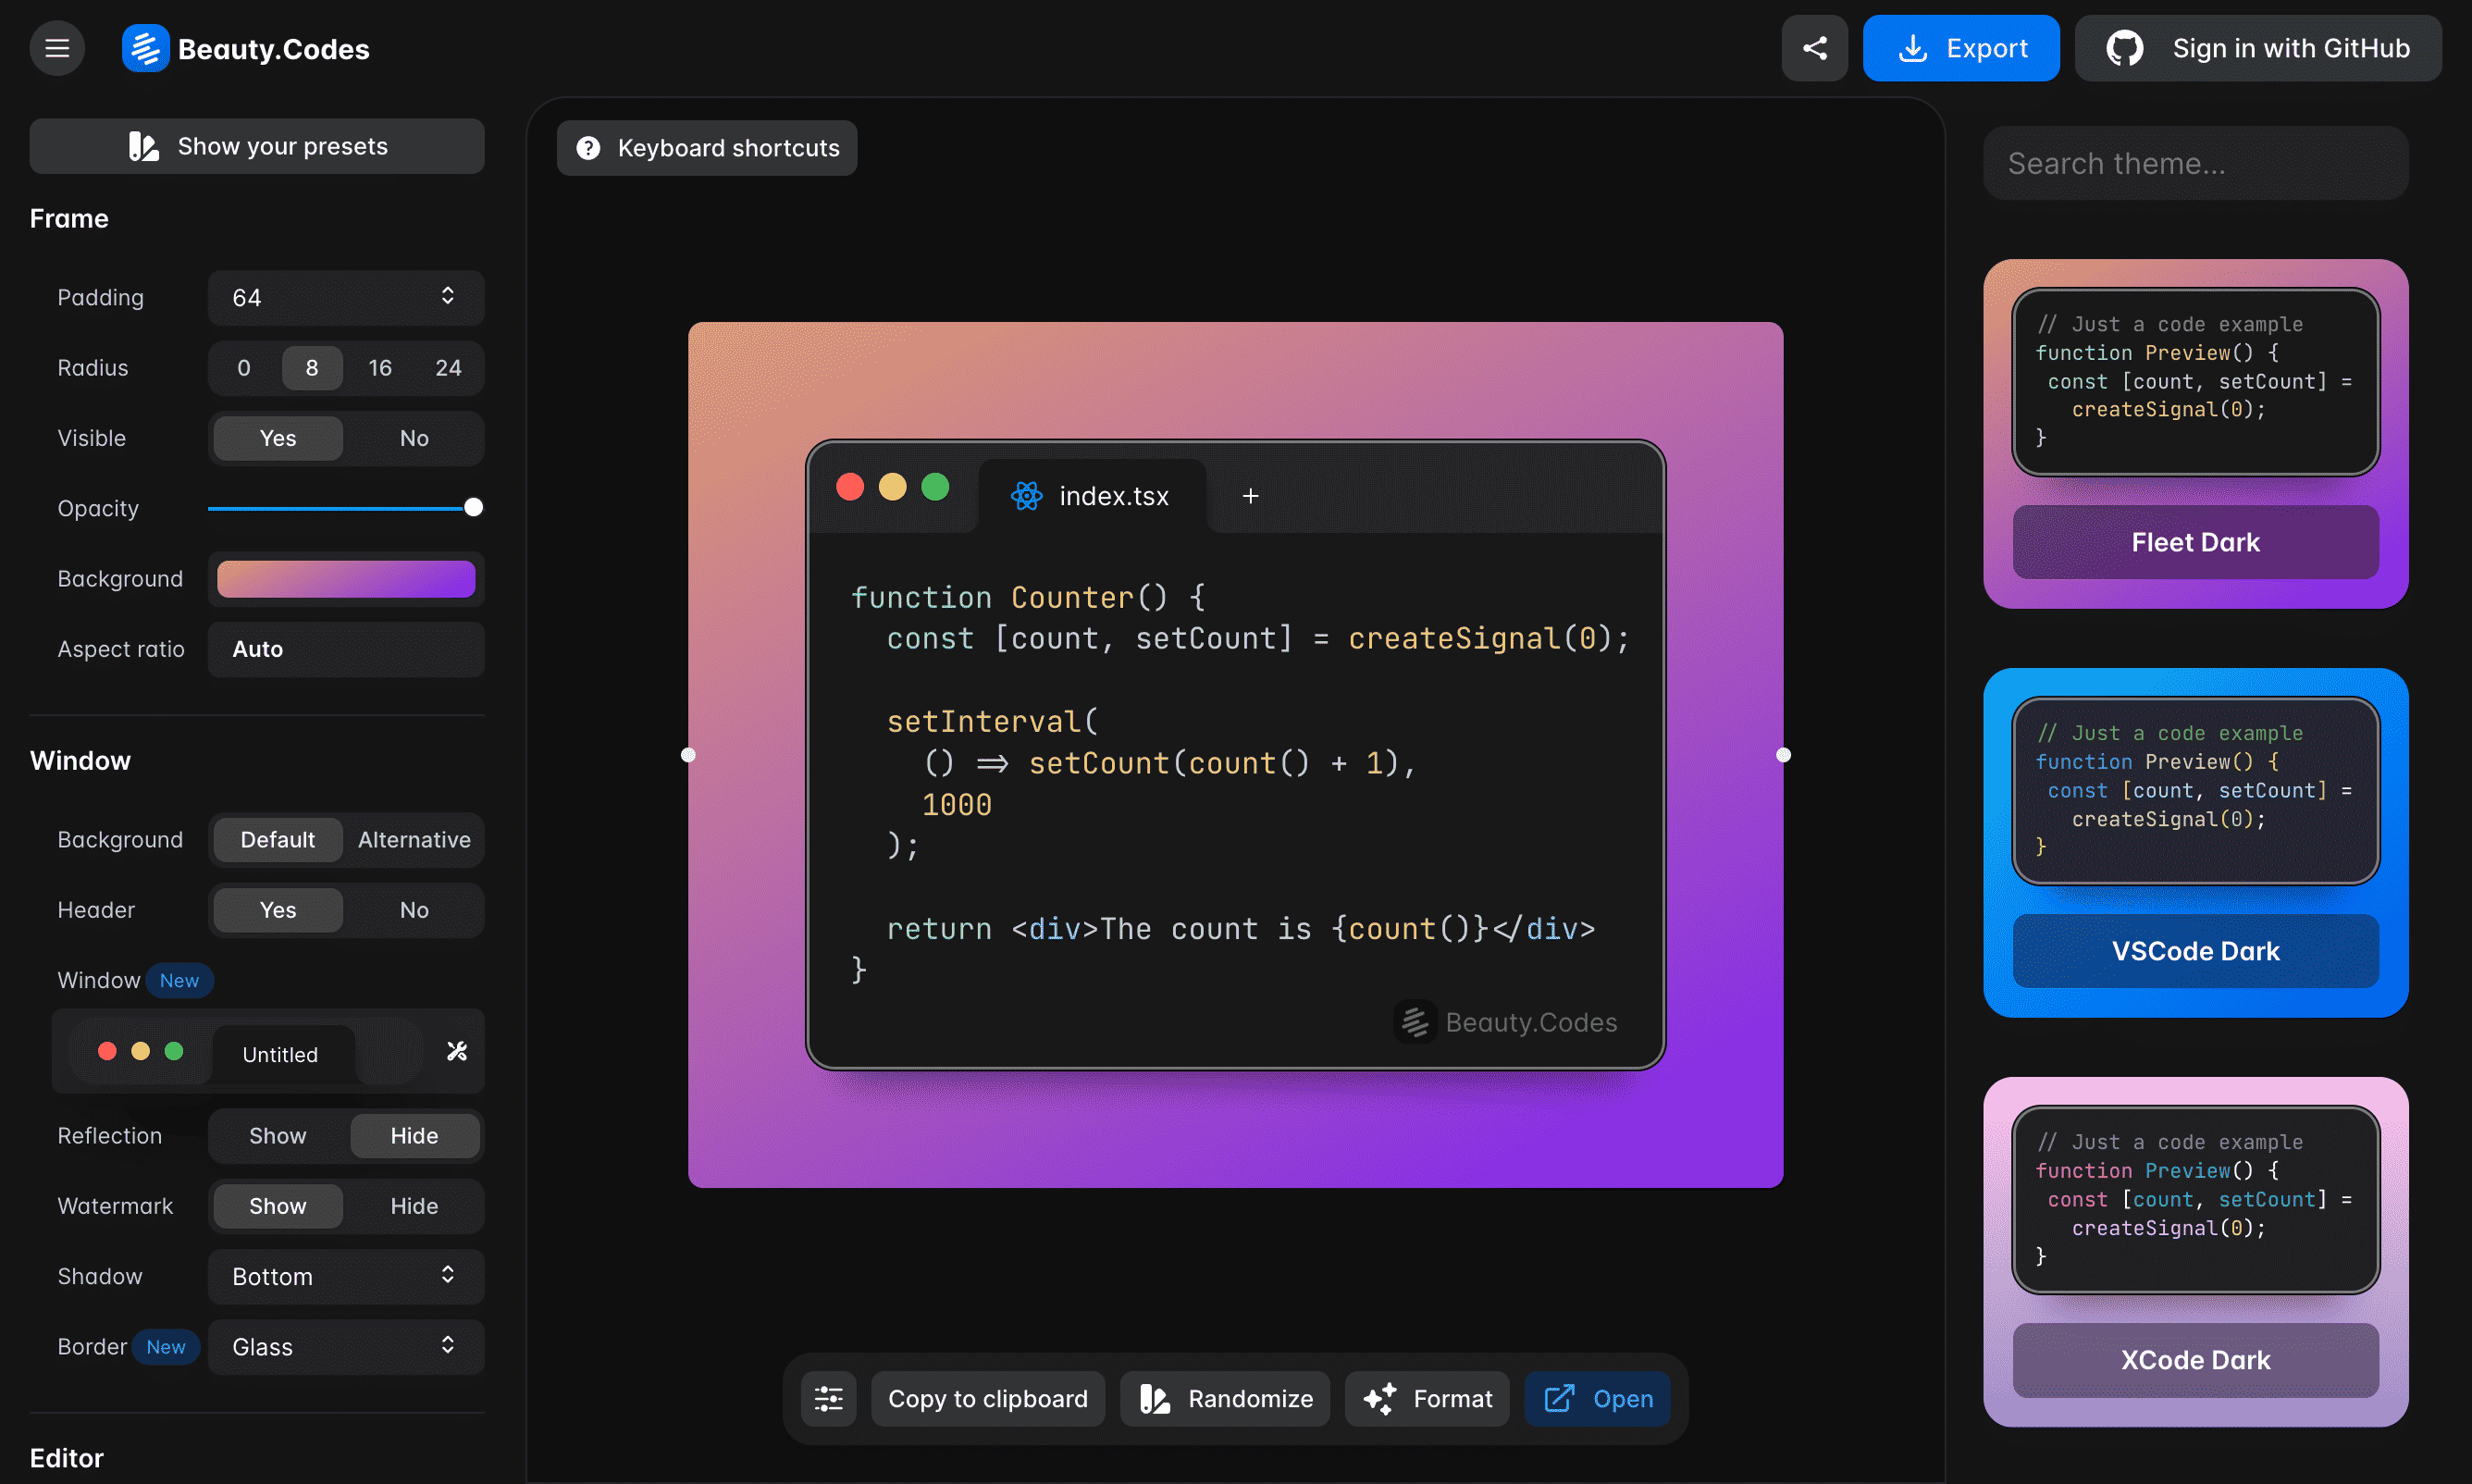Screen dimensions: 2472x1484
Task: Hide the window Reflection
Action: tap(414, 1136)
